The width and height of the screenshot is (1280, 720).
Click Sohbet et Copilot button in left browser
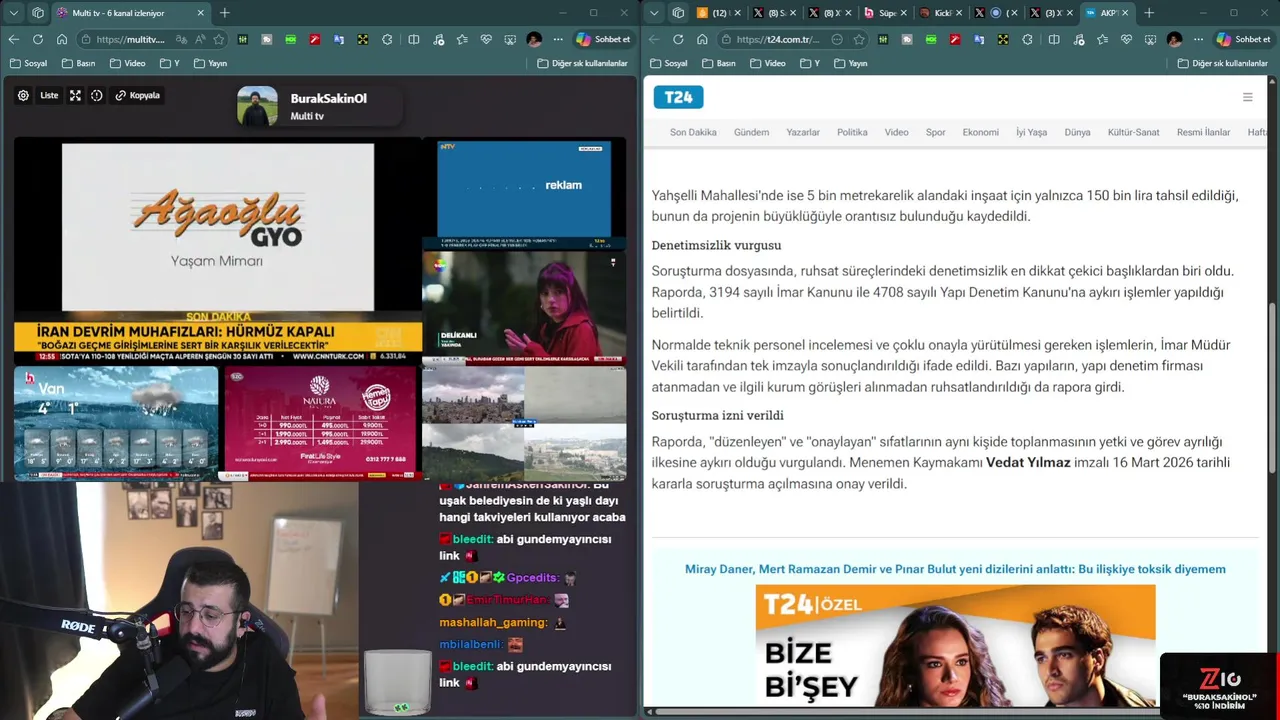(x=603, y=39)
